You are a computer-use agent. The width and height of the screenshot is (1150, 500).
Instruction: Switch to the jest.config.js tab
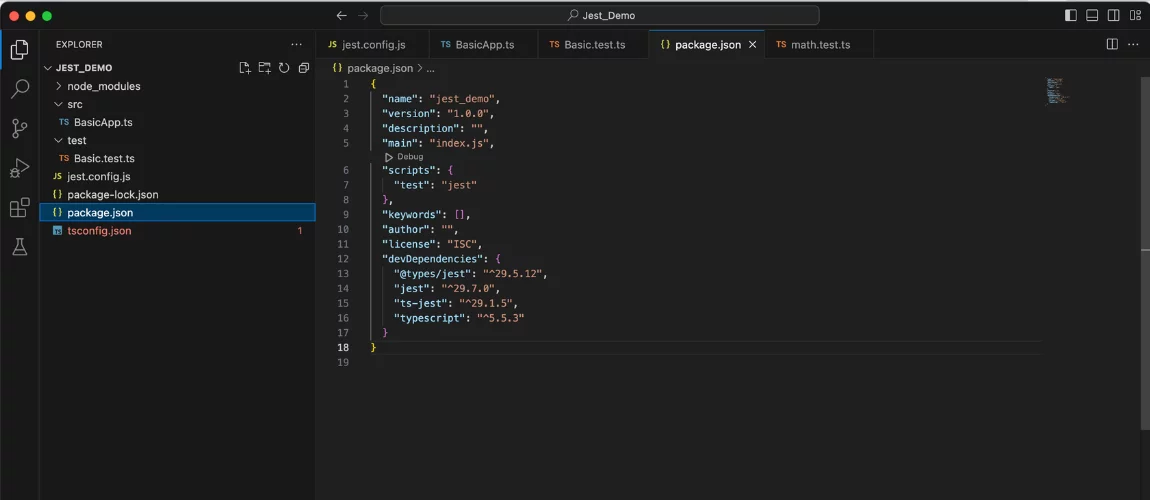click(373, 45)
